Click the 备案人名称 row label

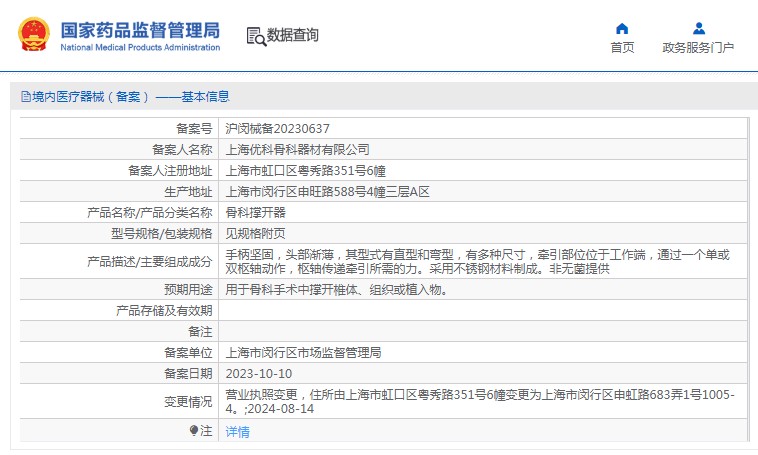click(182, 149)
